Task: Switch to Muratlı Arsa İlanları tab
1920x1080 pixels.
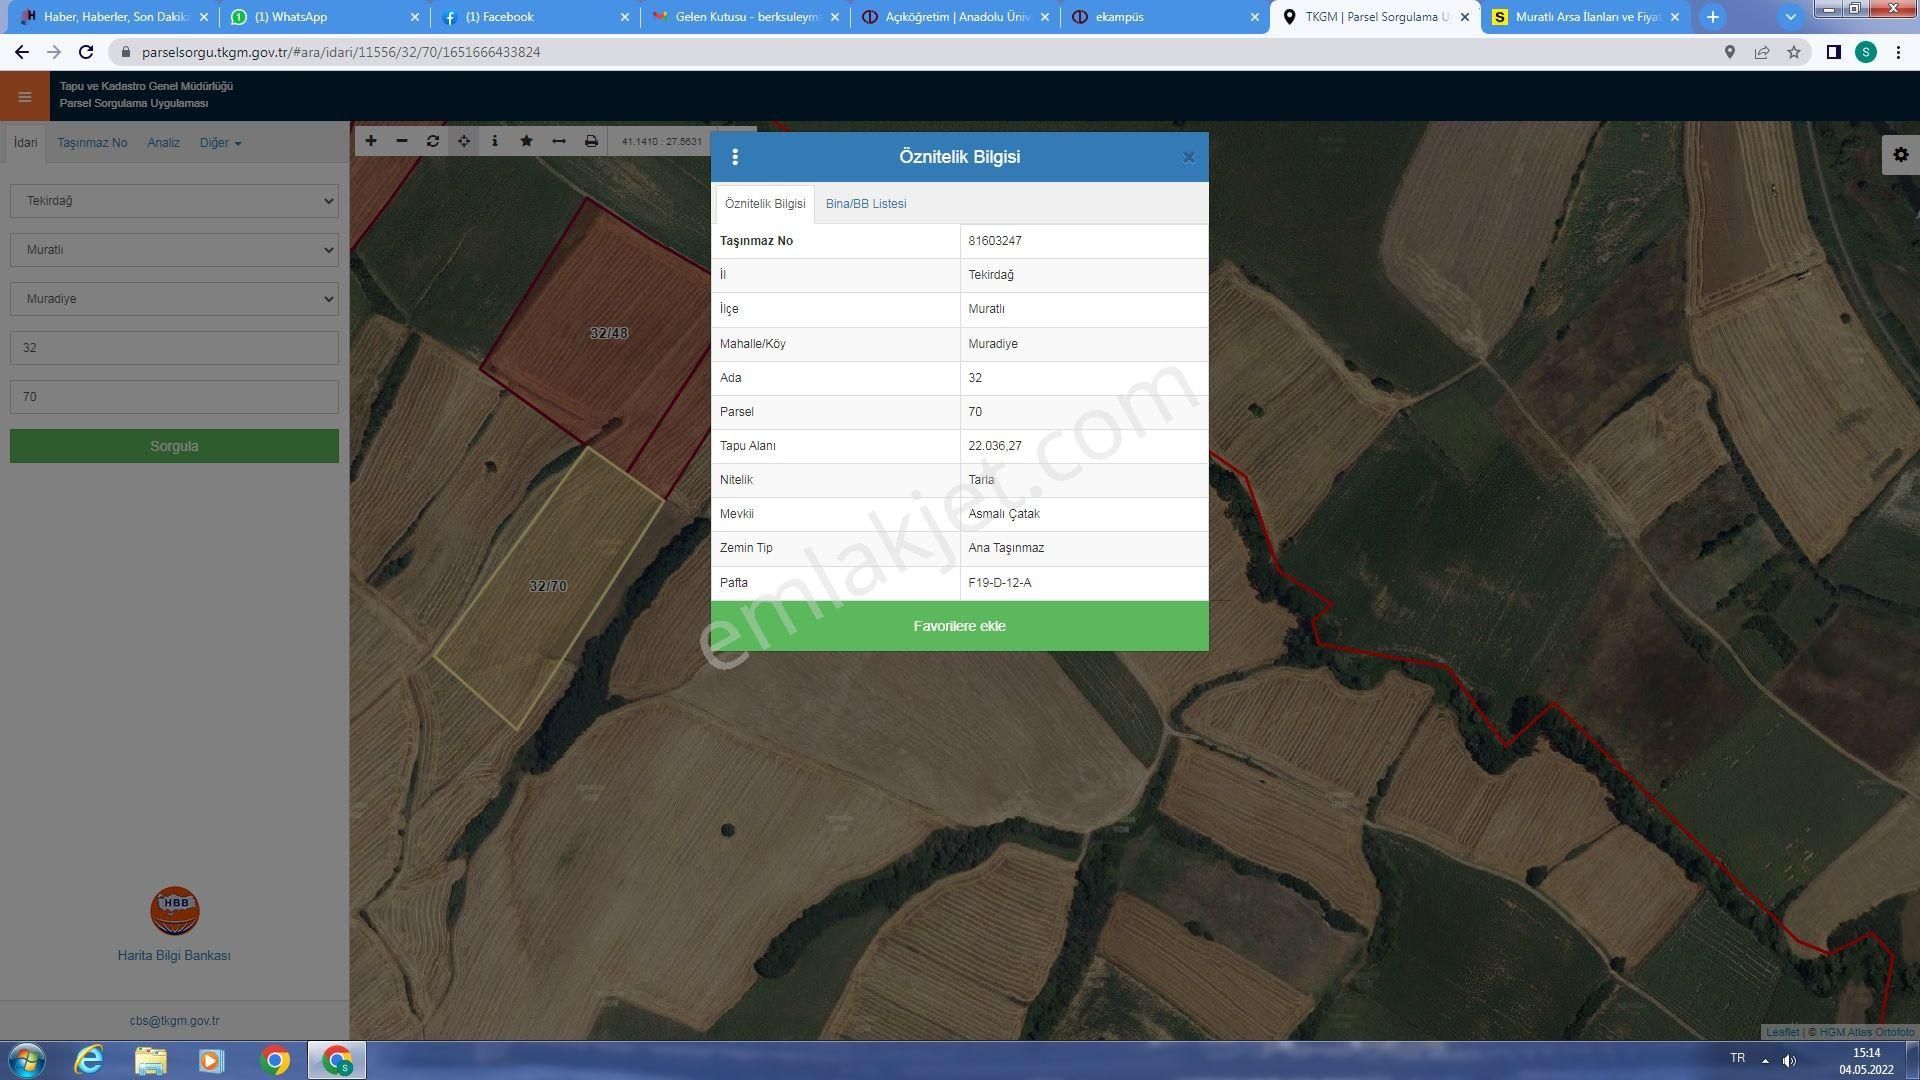Action: (x=1586, y=17)
